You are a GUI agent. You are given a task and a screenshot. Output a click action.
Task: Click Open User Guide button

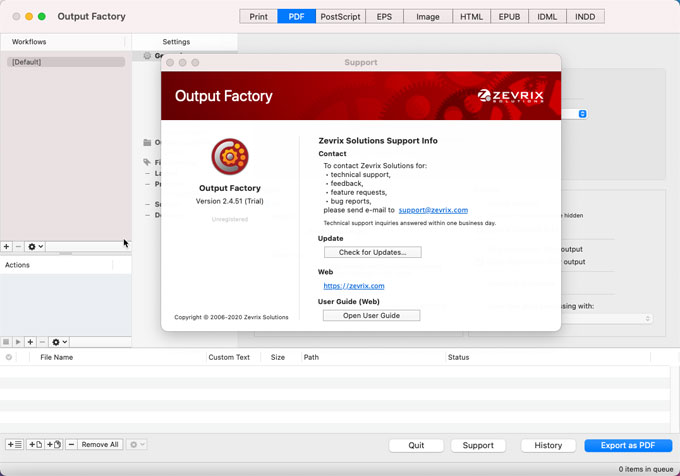click(x=371, y=316)
